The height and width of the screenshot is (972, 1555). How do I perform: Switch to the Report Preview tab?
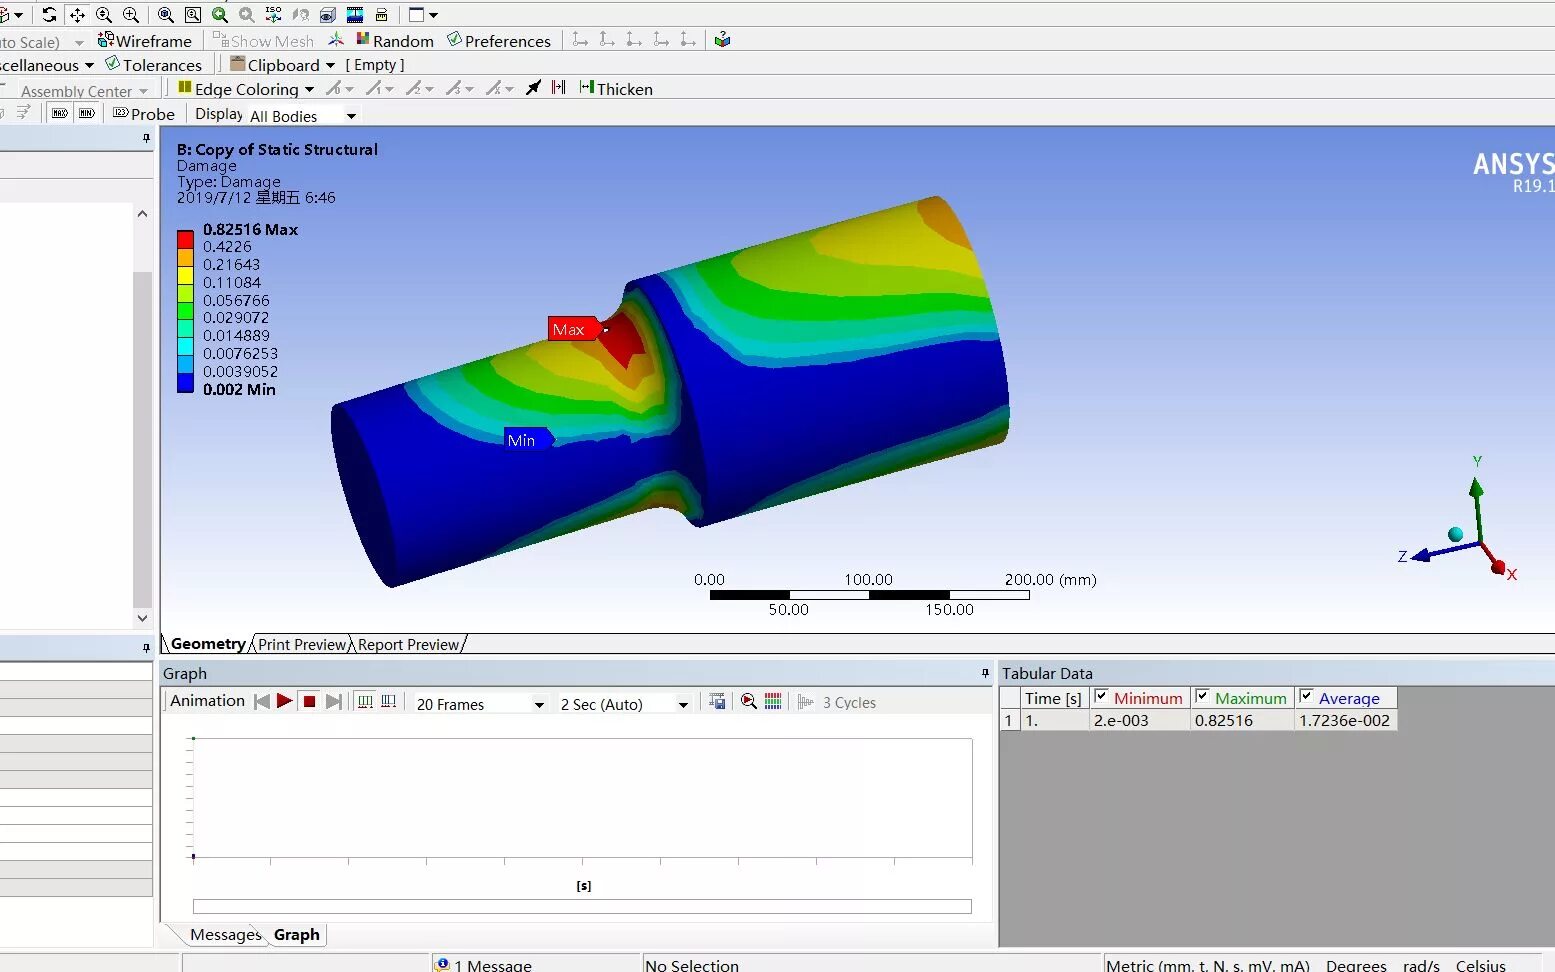pyautogui.click(x=409, y=644)
